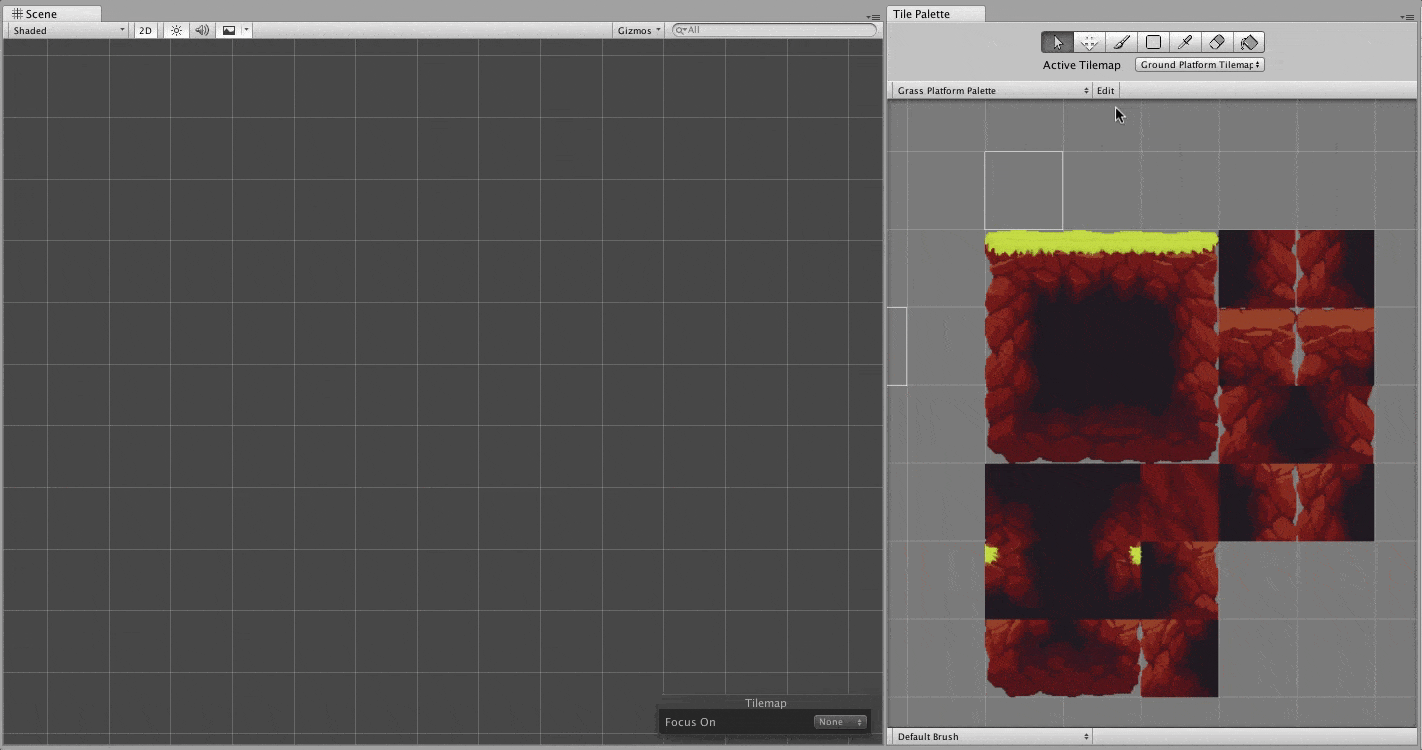Open the Gizmos dropdown
Viewport: 1422px width, 750px height.
click(x=639, y=31)
